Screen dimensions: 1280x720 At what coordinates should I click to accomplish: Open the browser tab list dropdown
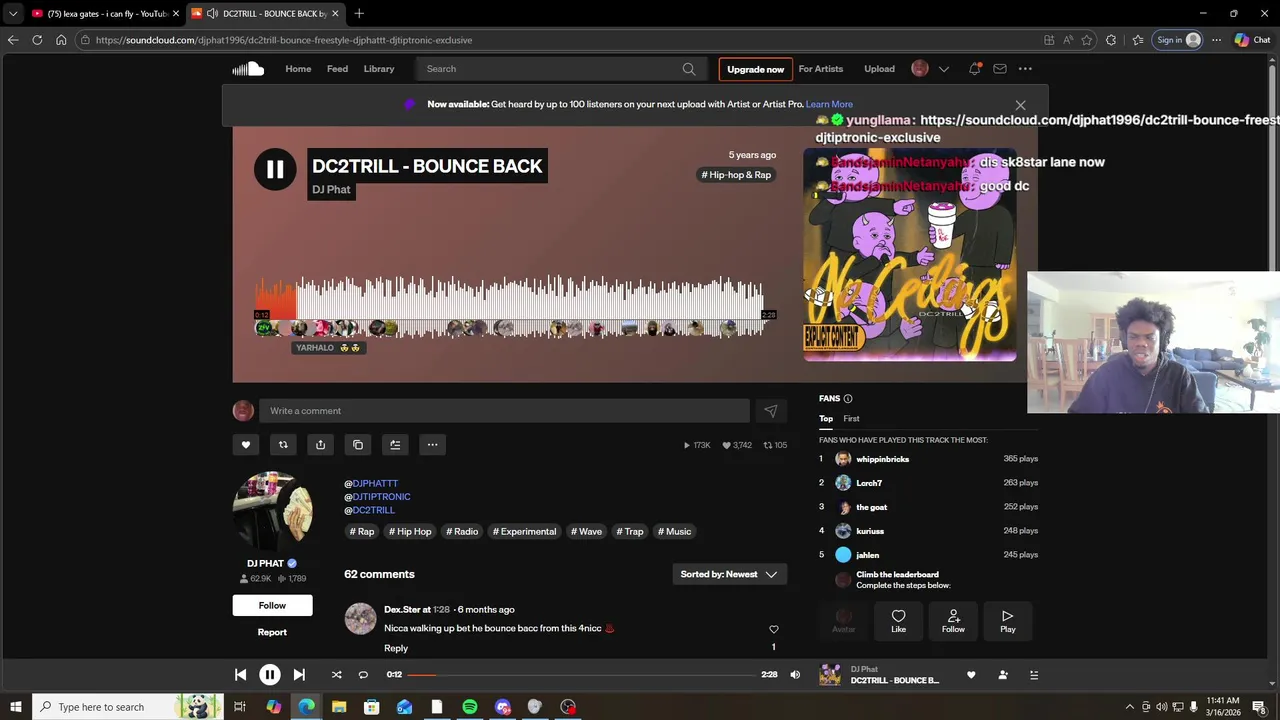tap(13, 13)
